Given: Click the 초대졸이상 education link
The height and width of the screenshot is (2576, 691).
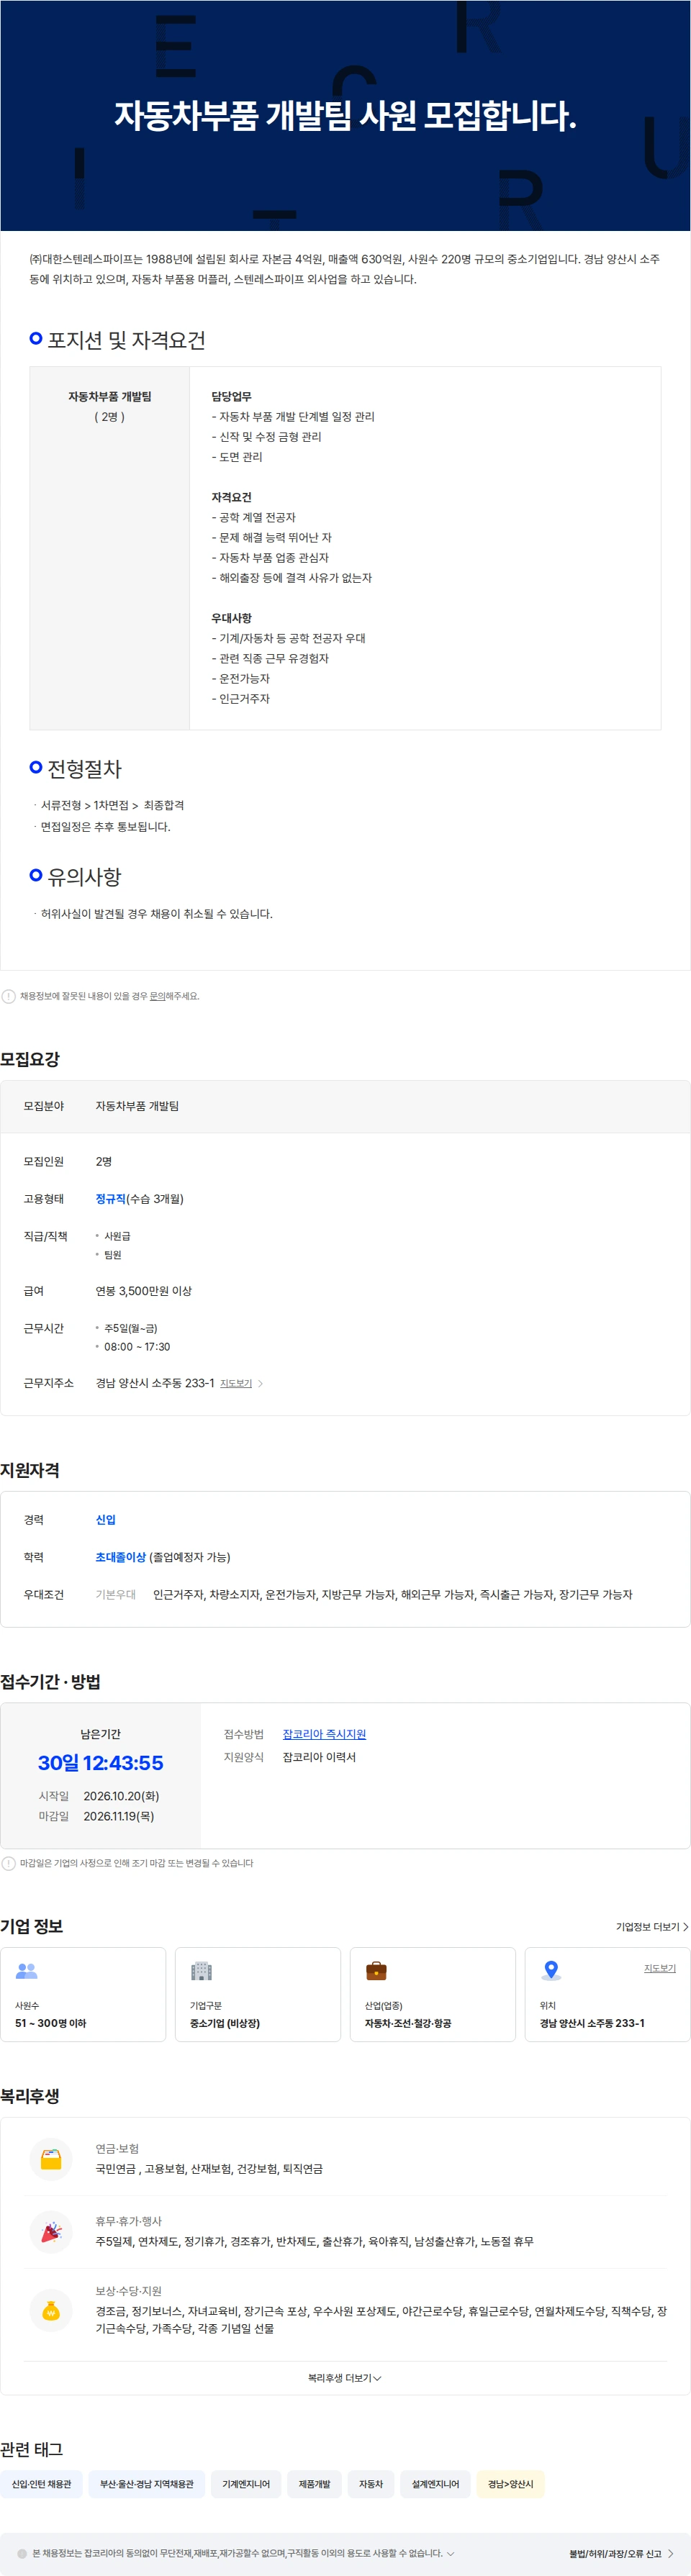Looking at the screenshot, I should [121, 1557].
